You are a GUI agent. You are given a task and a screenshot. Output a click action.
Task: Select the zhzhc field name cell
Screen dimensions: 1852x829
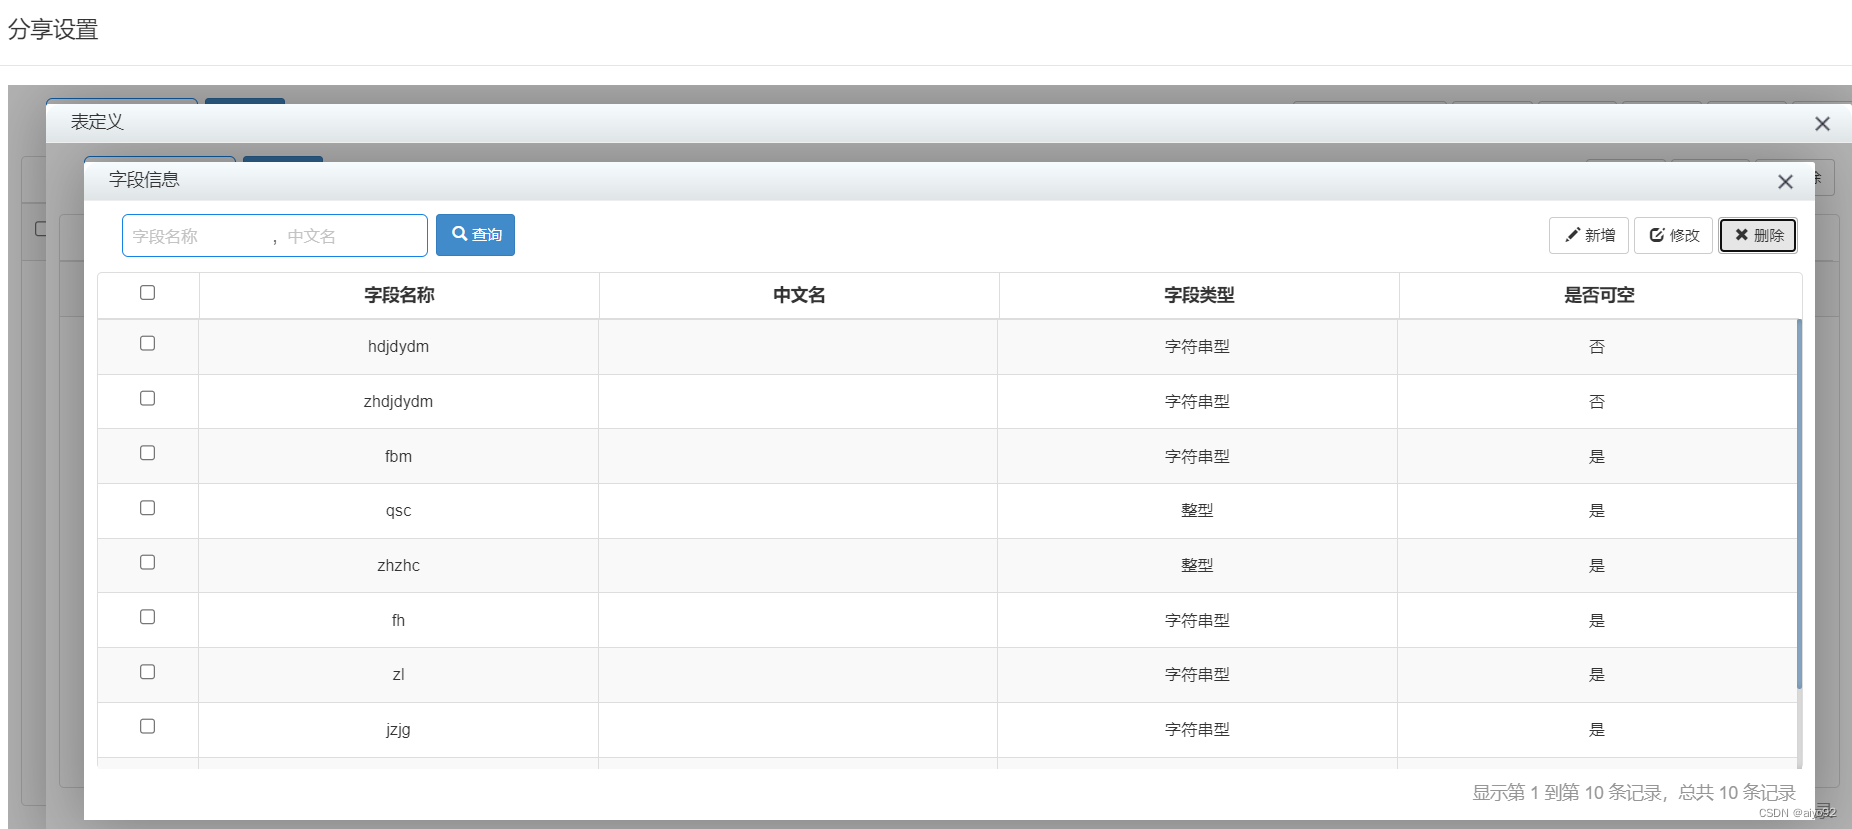click(x=398, y=566)
